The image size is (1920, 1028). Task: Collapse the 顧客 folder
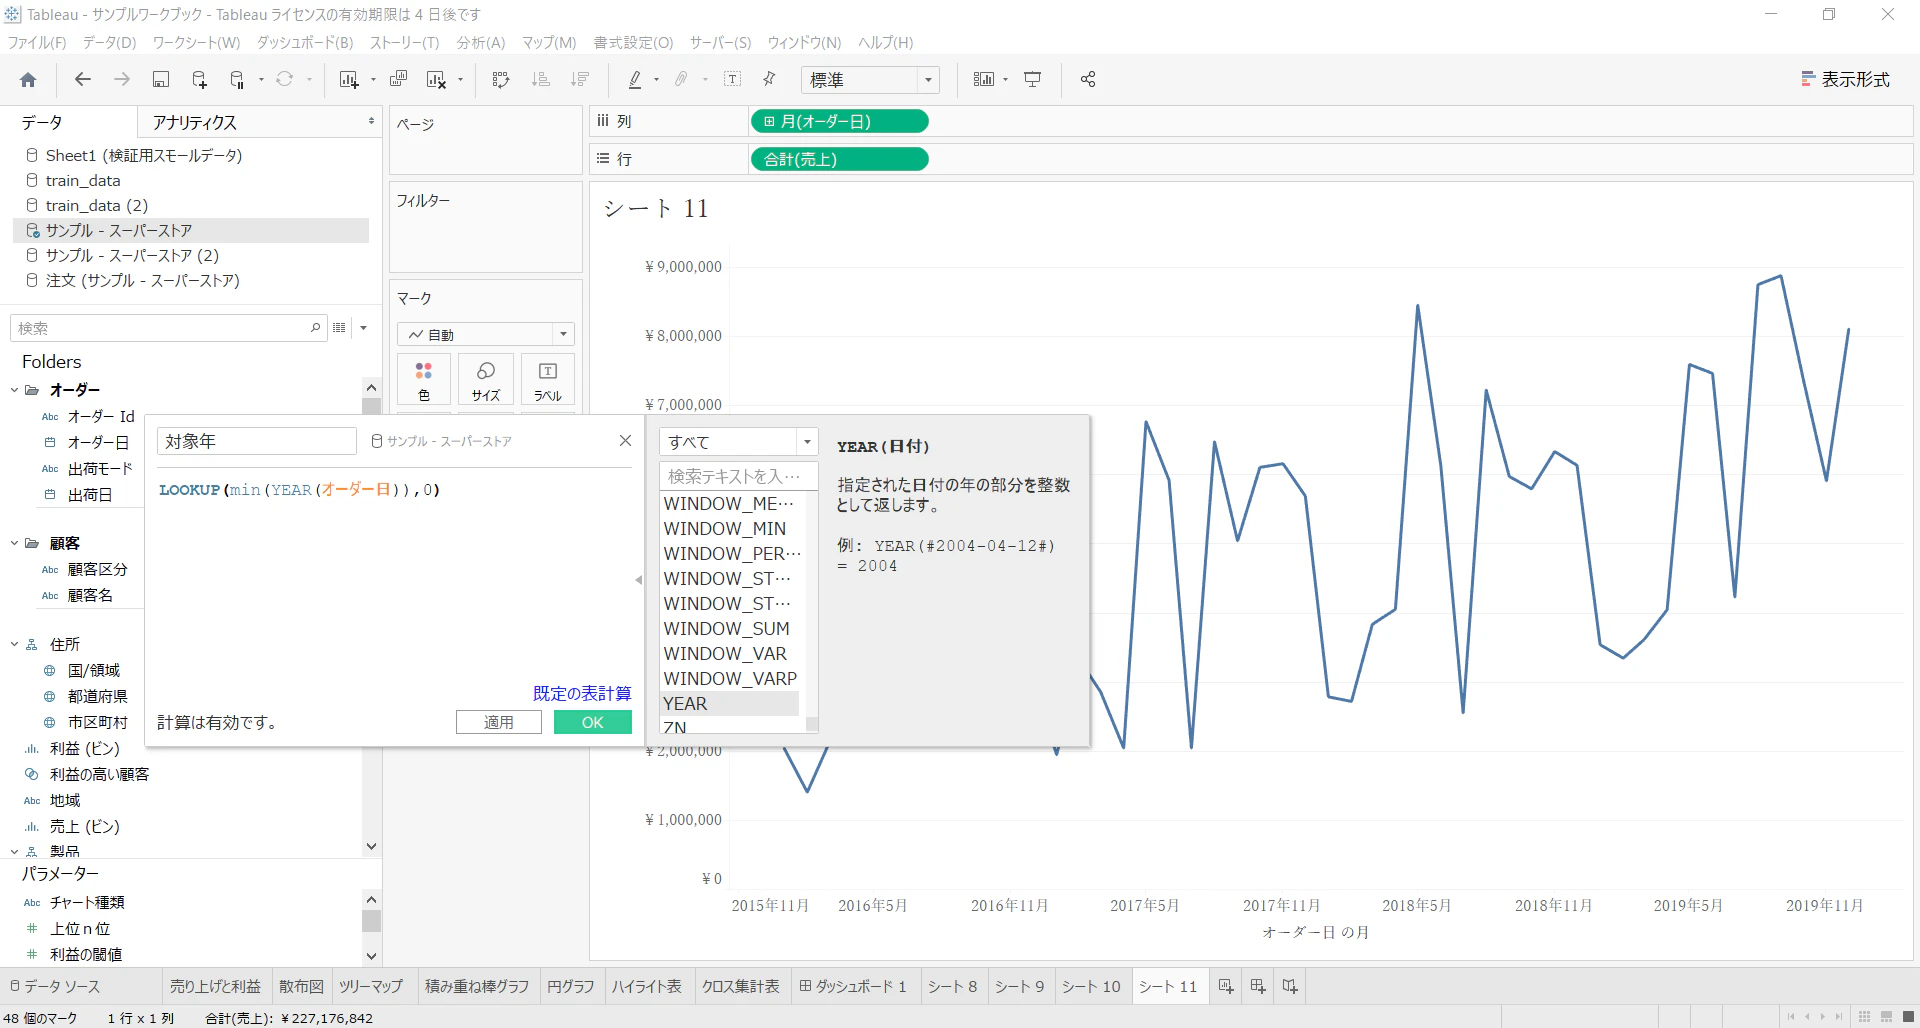(x=14, y=544)
